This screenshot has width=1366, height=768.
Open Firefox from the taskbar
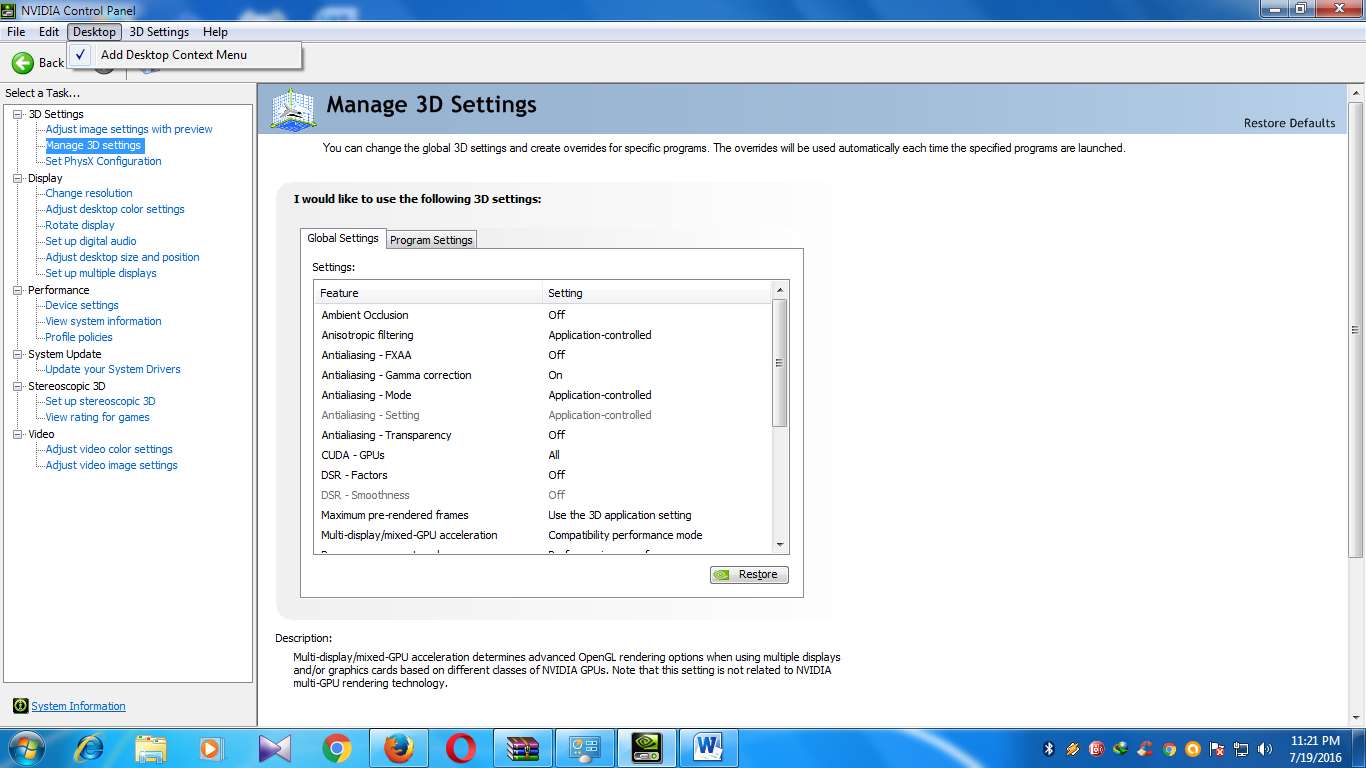coord(398,748)
